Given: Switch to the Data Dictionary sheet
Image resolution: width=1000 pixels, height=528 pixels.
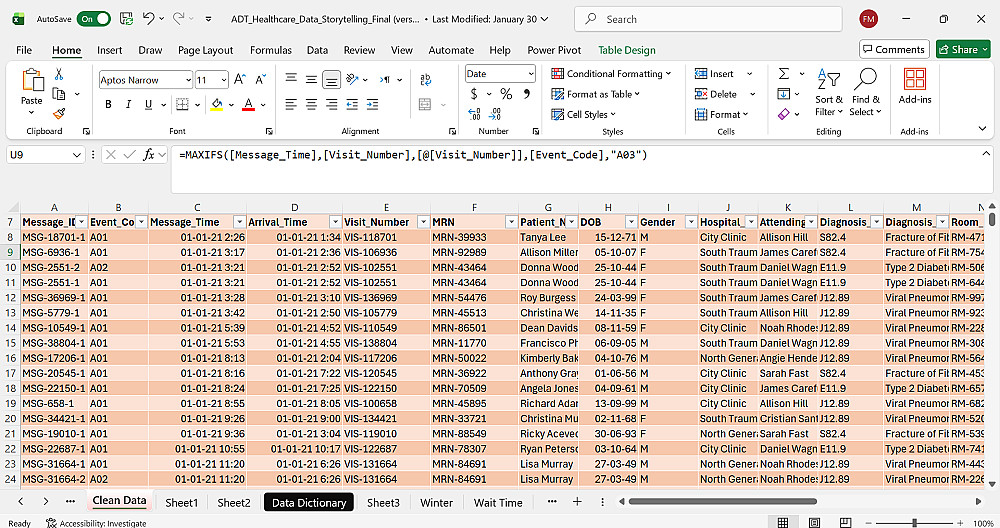Looking at the screenshot, I should 309,502.
